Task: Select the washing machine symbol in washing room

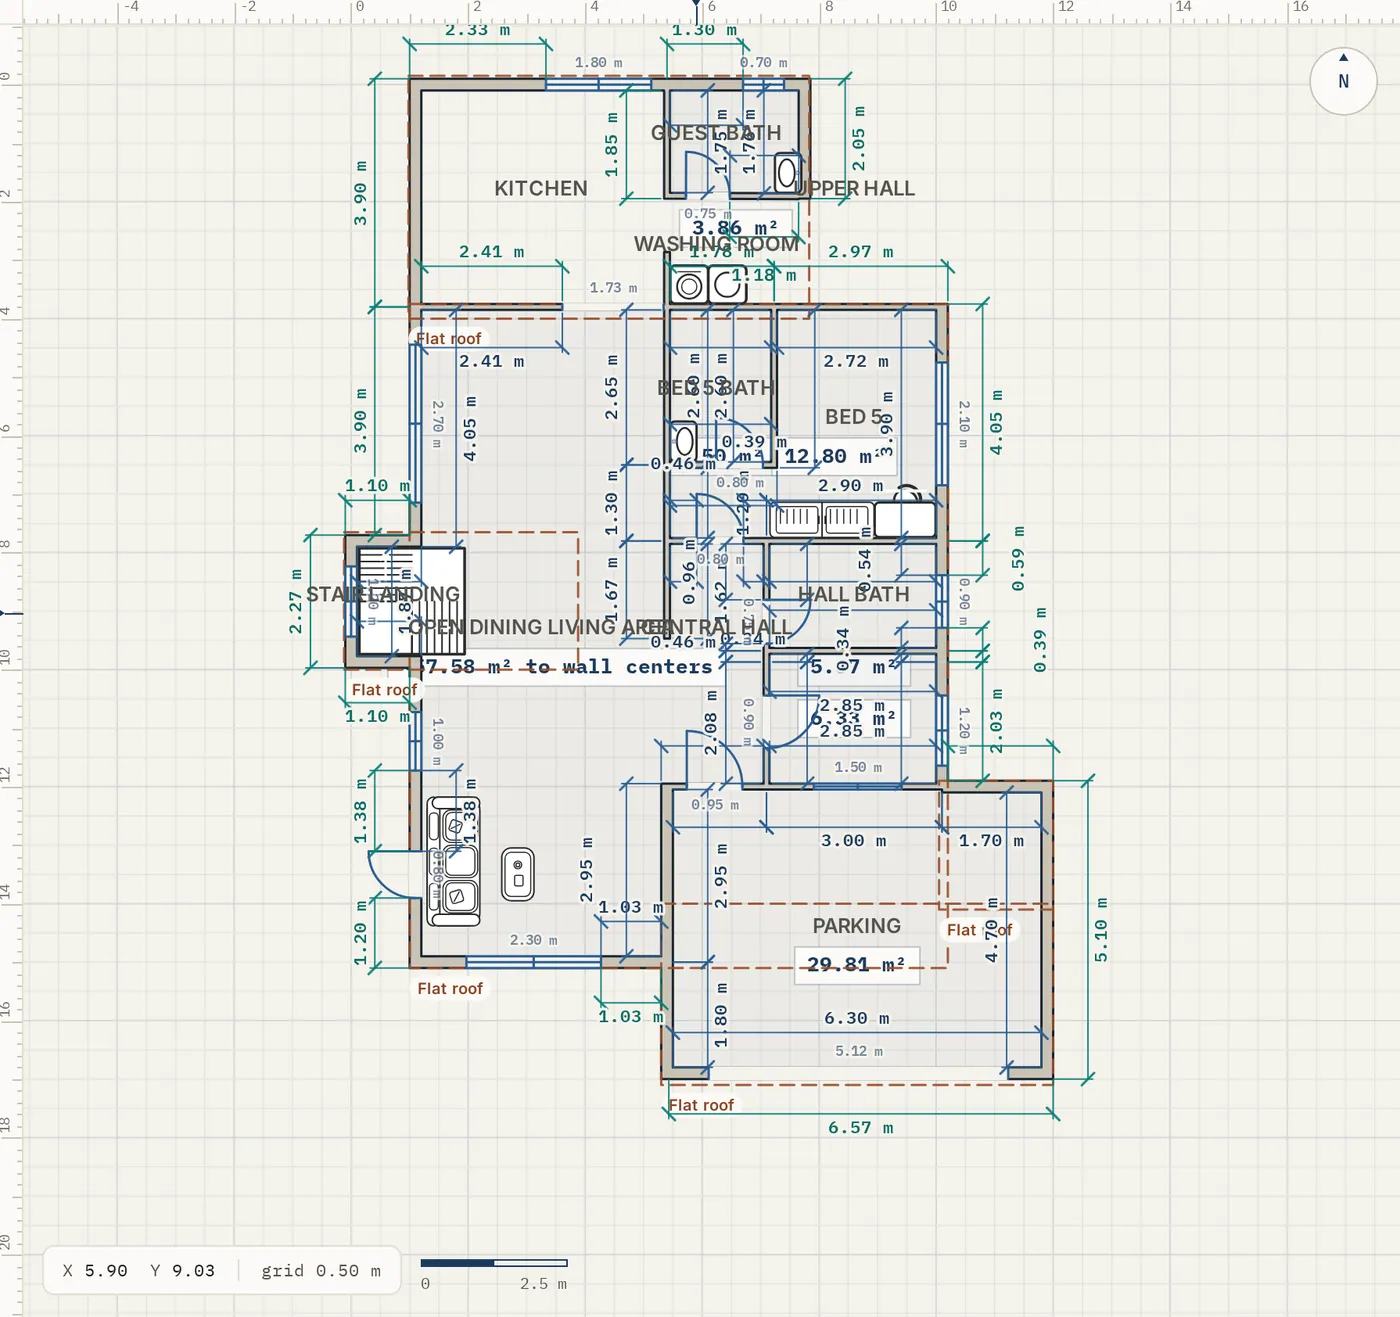Action: tap(689, 286)
